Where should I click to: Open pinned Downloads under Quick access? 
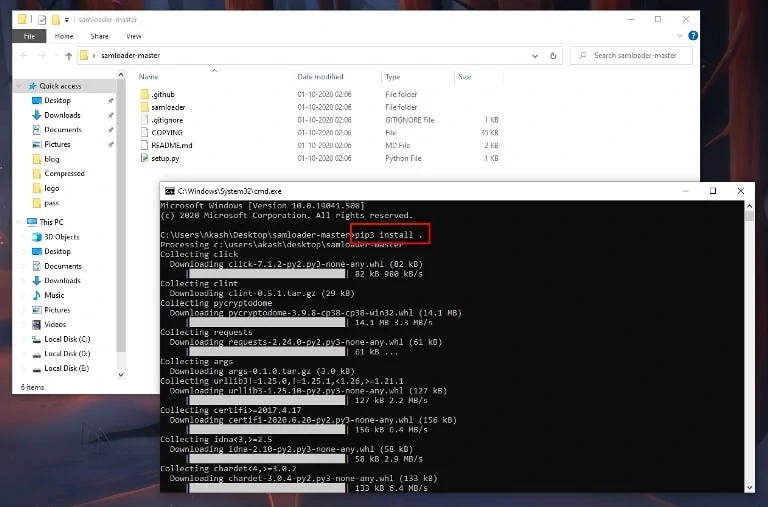(62, 115)
